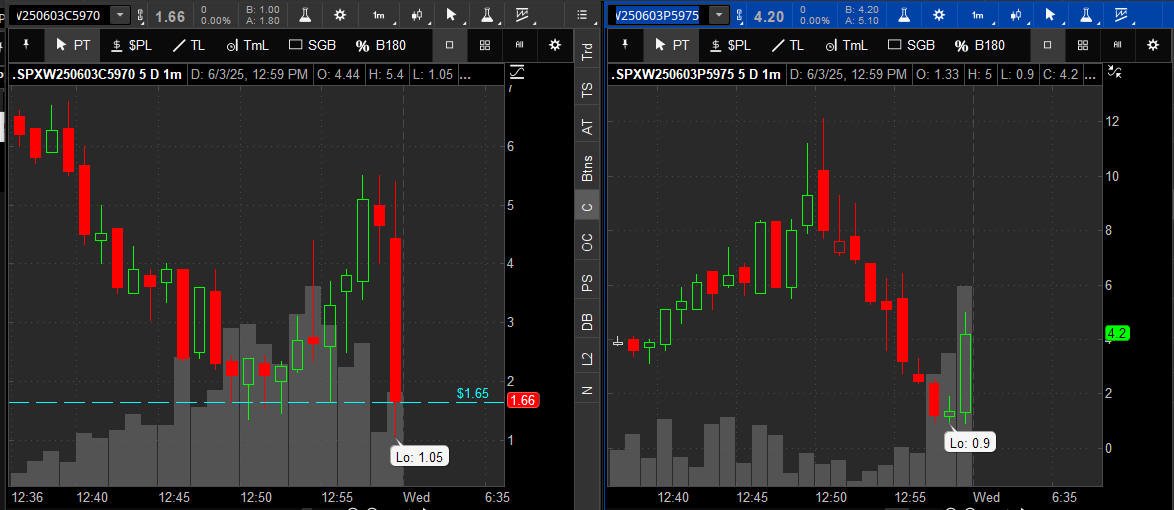1174x510 pixels.
Task: Open the flask studies icon on the left chart
Action: click(305, 14)
